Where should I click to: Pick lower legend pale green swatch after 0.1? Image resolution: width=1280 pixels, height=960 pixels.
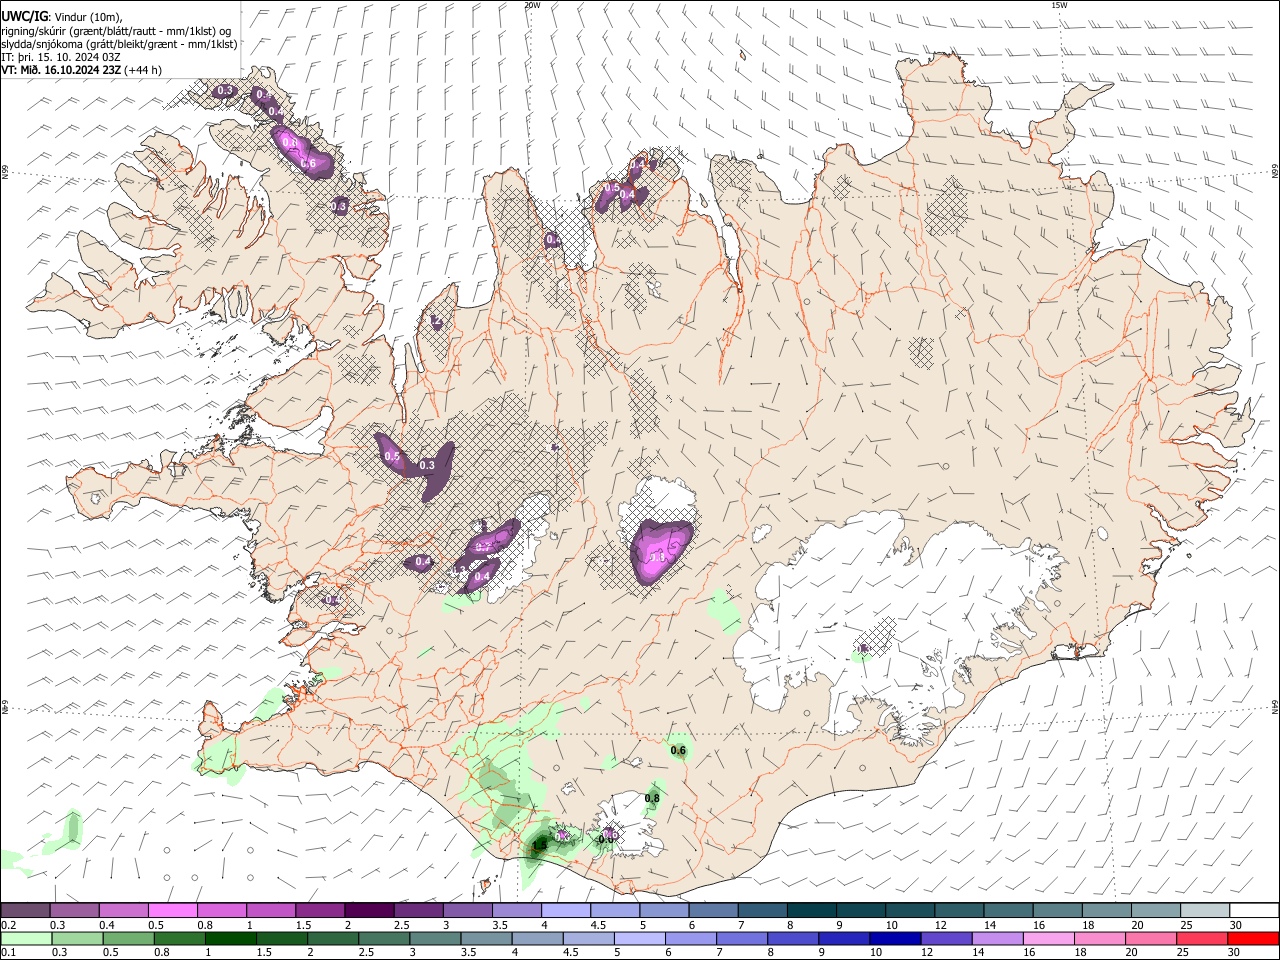click(26, 939)
